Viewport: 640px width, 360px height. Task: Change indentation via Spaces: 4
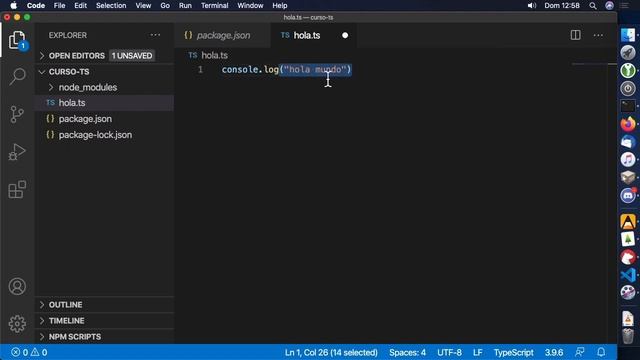[x=407, y=352]
